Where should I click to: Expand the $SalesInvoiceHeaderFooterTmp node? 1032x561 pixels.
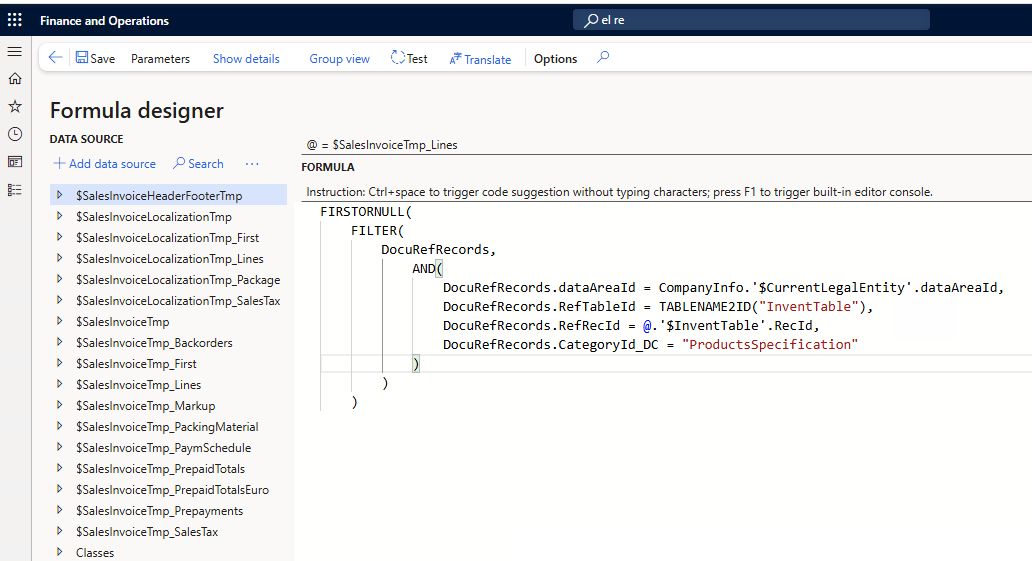[60, 195]
